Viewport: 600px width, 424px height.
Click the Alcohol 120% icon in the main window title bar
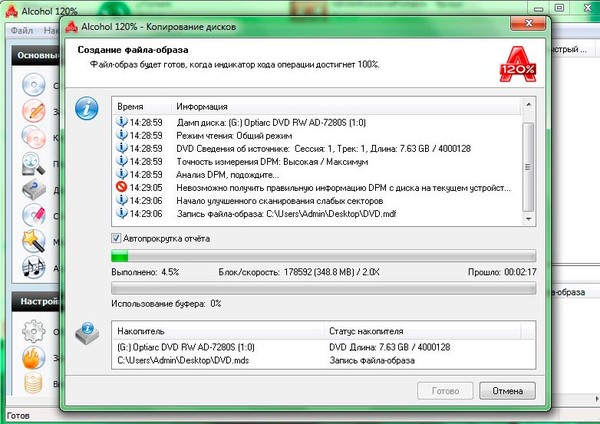pos(11,11)
